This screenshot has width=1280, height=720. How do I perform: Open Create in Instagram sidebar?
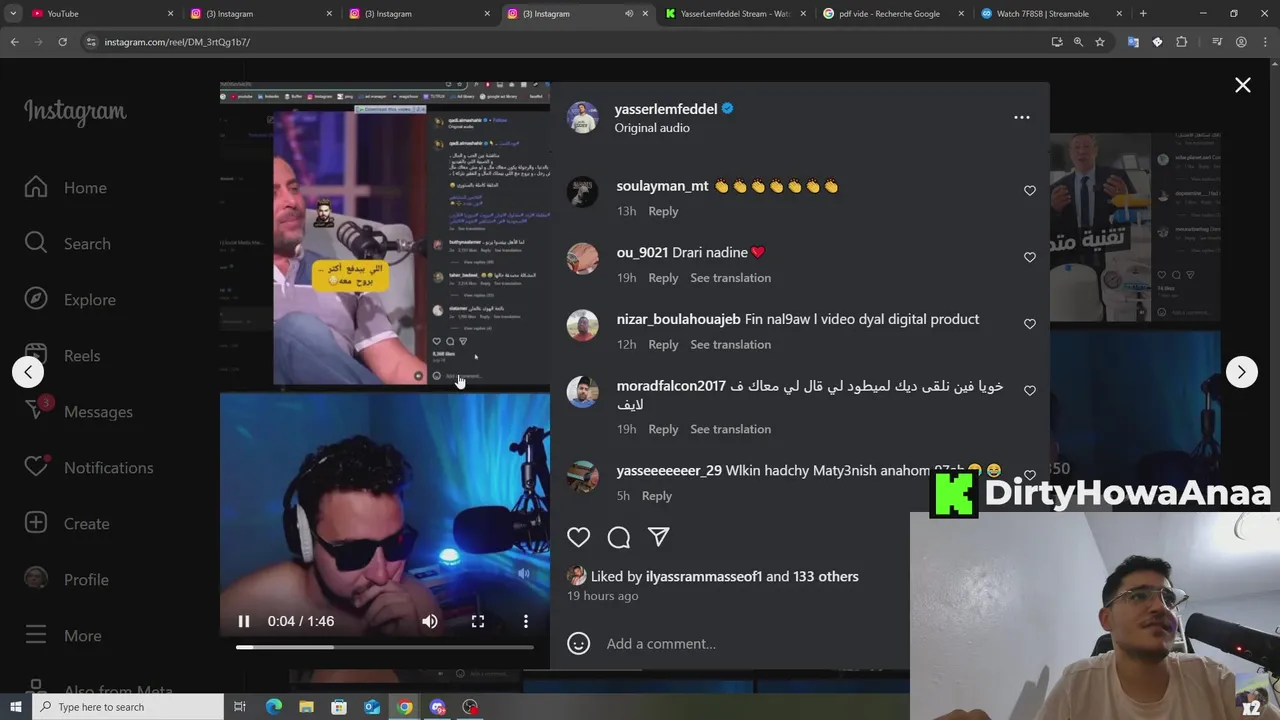tap(67, 524)
